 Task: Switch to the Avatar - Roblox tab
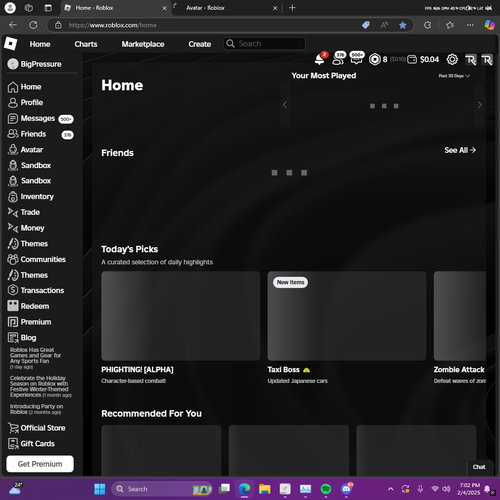click(x=227, y=8)
